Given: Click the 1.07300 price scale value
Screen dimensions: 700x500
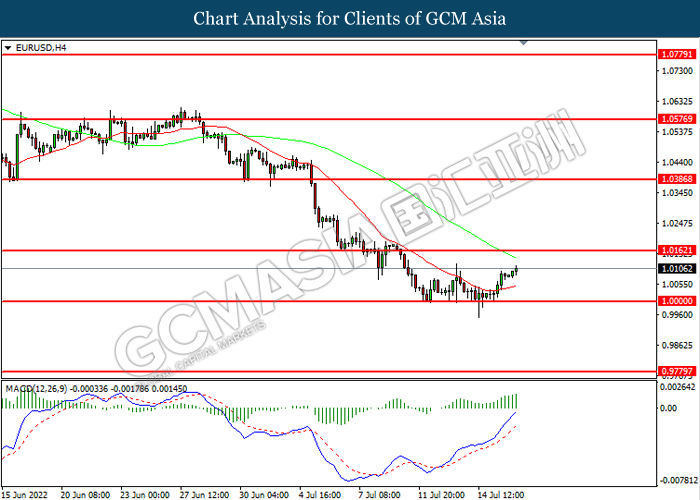Looking at the screenshot, I should coord(677,71).
